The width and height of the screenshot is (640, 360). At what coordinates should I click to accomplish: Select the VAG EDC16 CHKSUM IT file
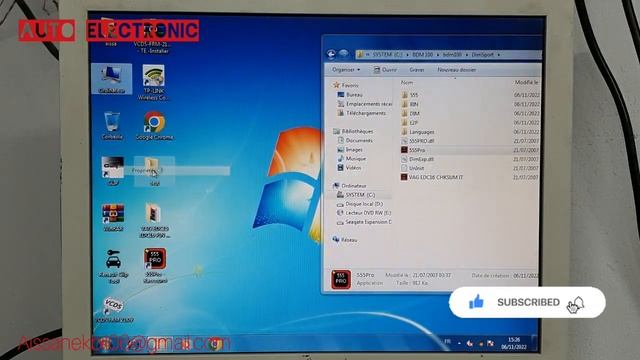pos(432,178)
